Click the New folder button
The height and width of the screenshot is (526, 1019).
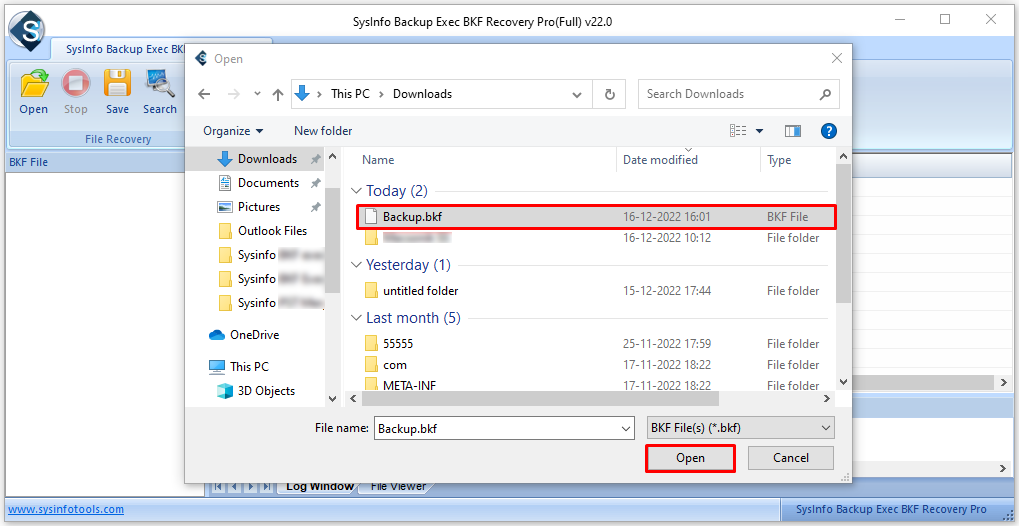(x=323, y=131)
